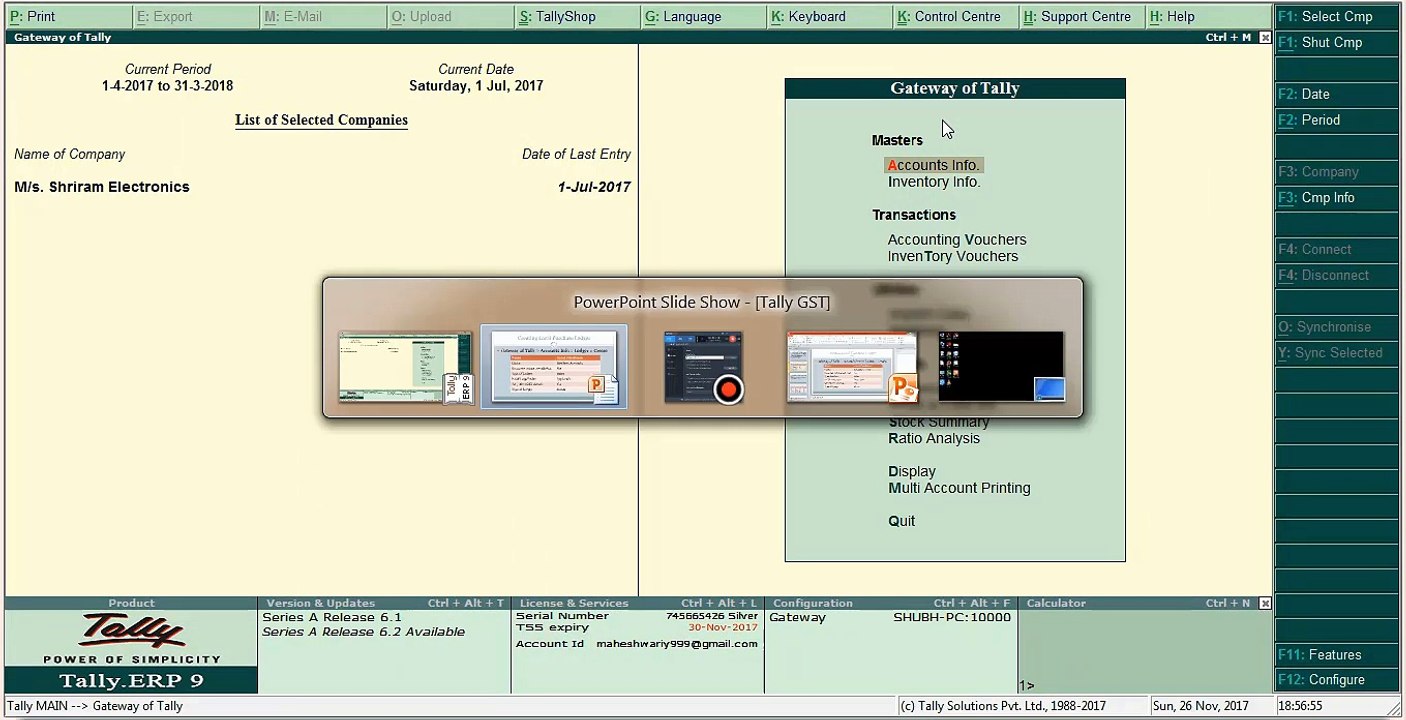The height and width of the screenshot is (720, 1406).
Task: Click the grayed O: Upload button
Action: pyautogui.click(x=450, y=16)
